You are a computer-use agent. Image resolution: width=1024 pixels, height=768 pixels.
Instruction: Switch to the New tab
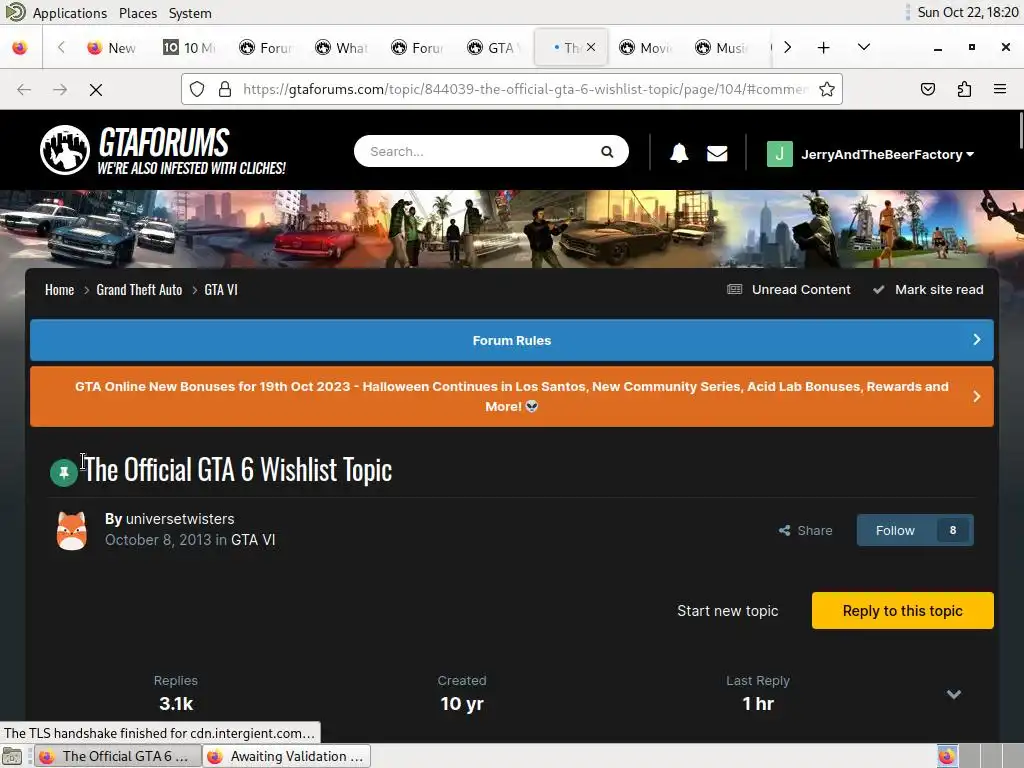coord(112,48)
